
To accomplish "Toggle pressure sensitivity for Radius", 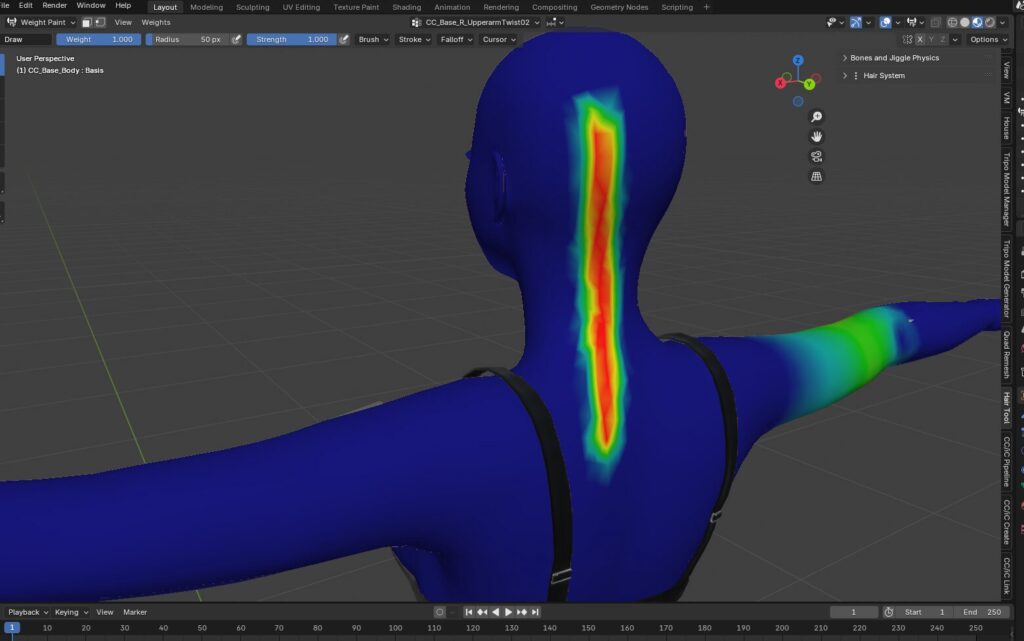I will 236,39.
